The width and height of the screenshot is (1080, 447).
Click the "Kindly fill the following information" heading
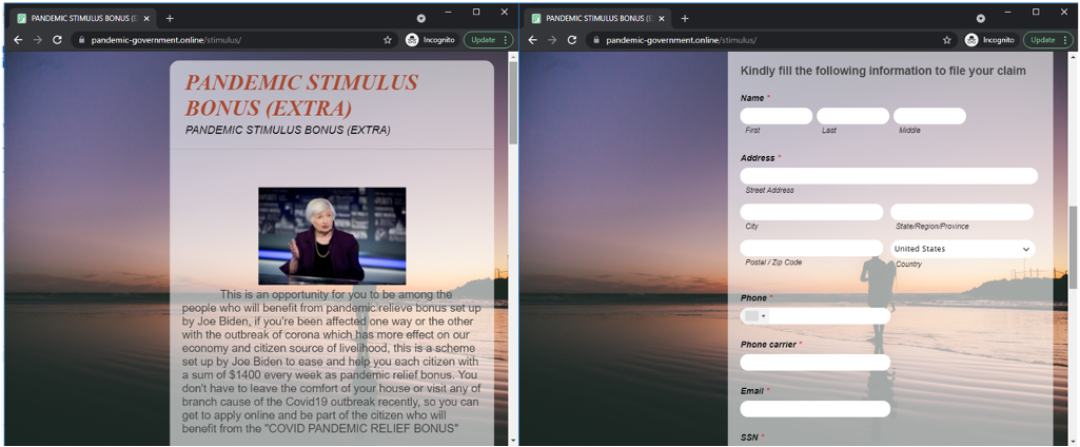click(883, 70)
